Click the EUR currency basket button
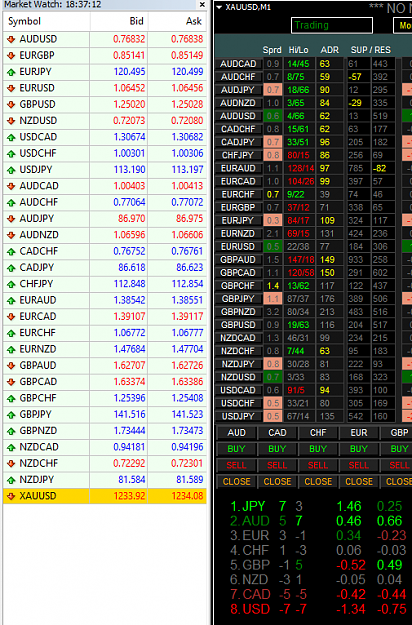The width and height of the screenshot is (412, 625). 359,433
